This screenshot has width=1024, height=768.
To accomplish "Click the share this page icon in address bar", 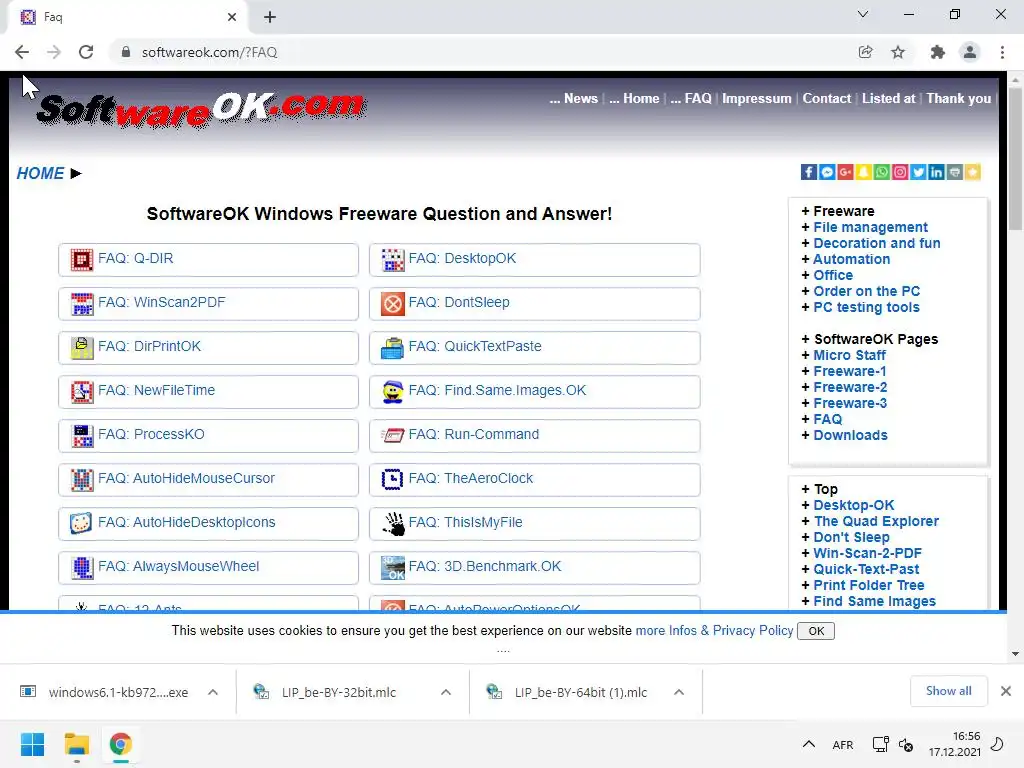I will (865, 52).
